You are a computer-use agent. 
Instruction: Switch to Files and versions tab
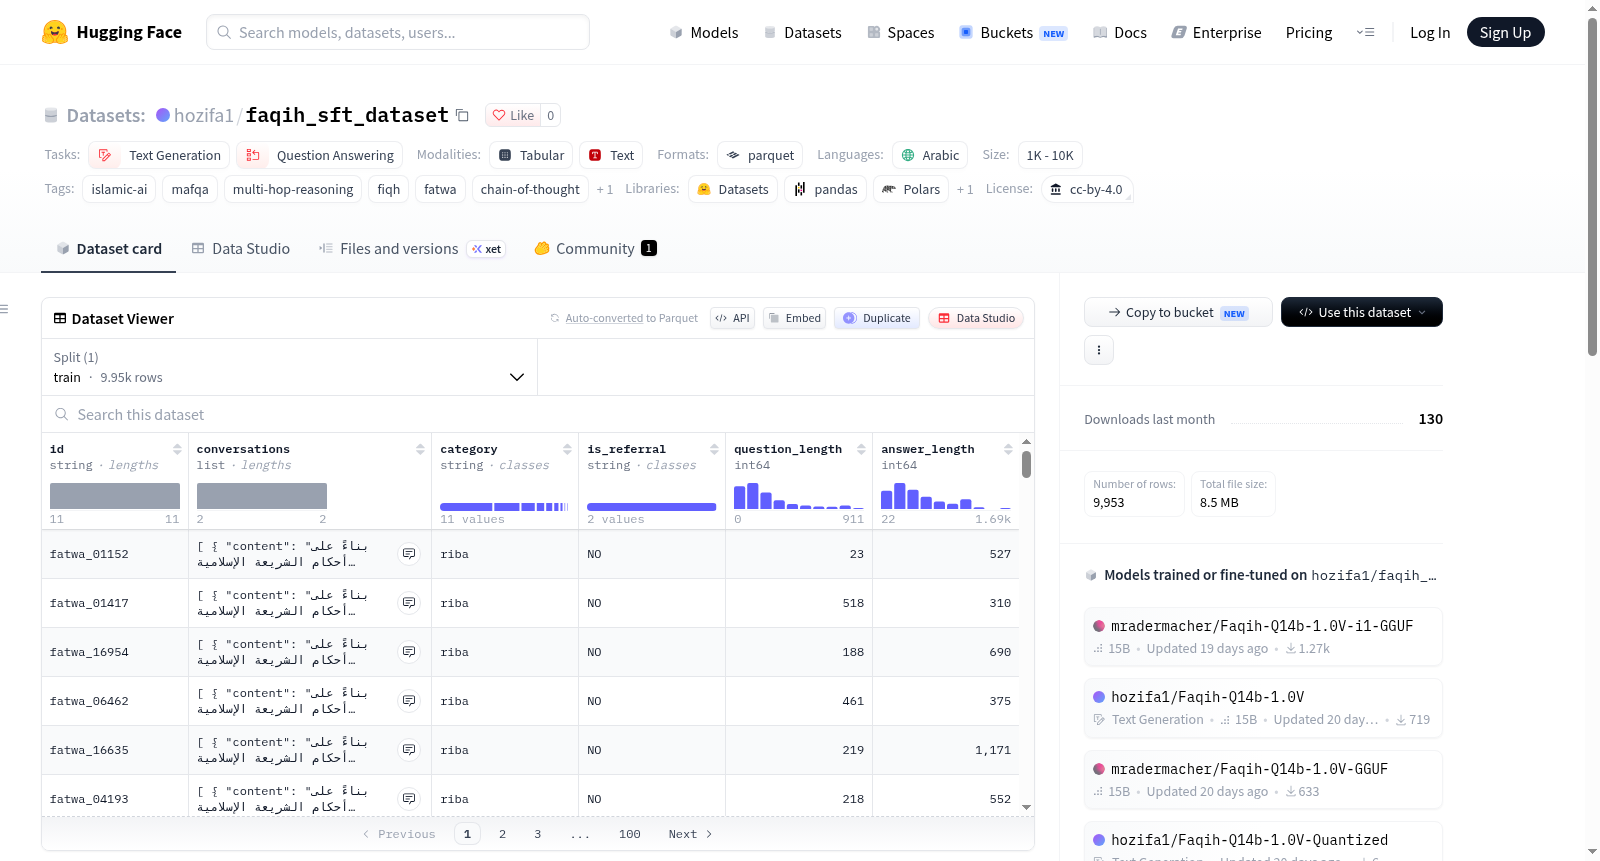point(411,248)
